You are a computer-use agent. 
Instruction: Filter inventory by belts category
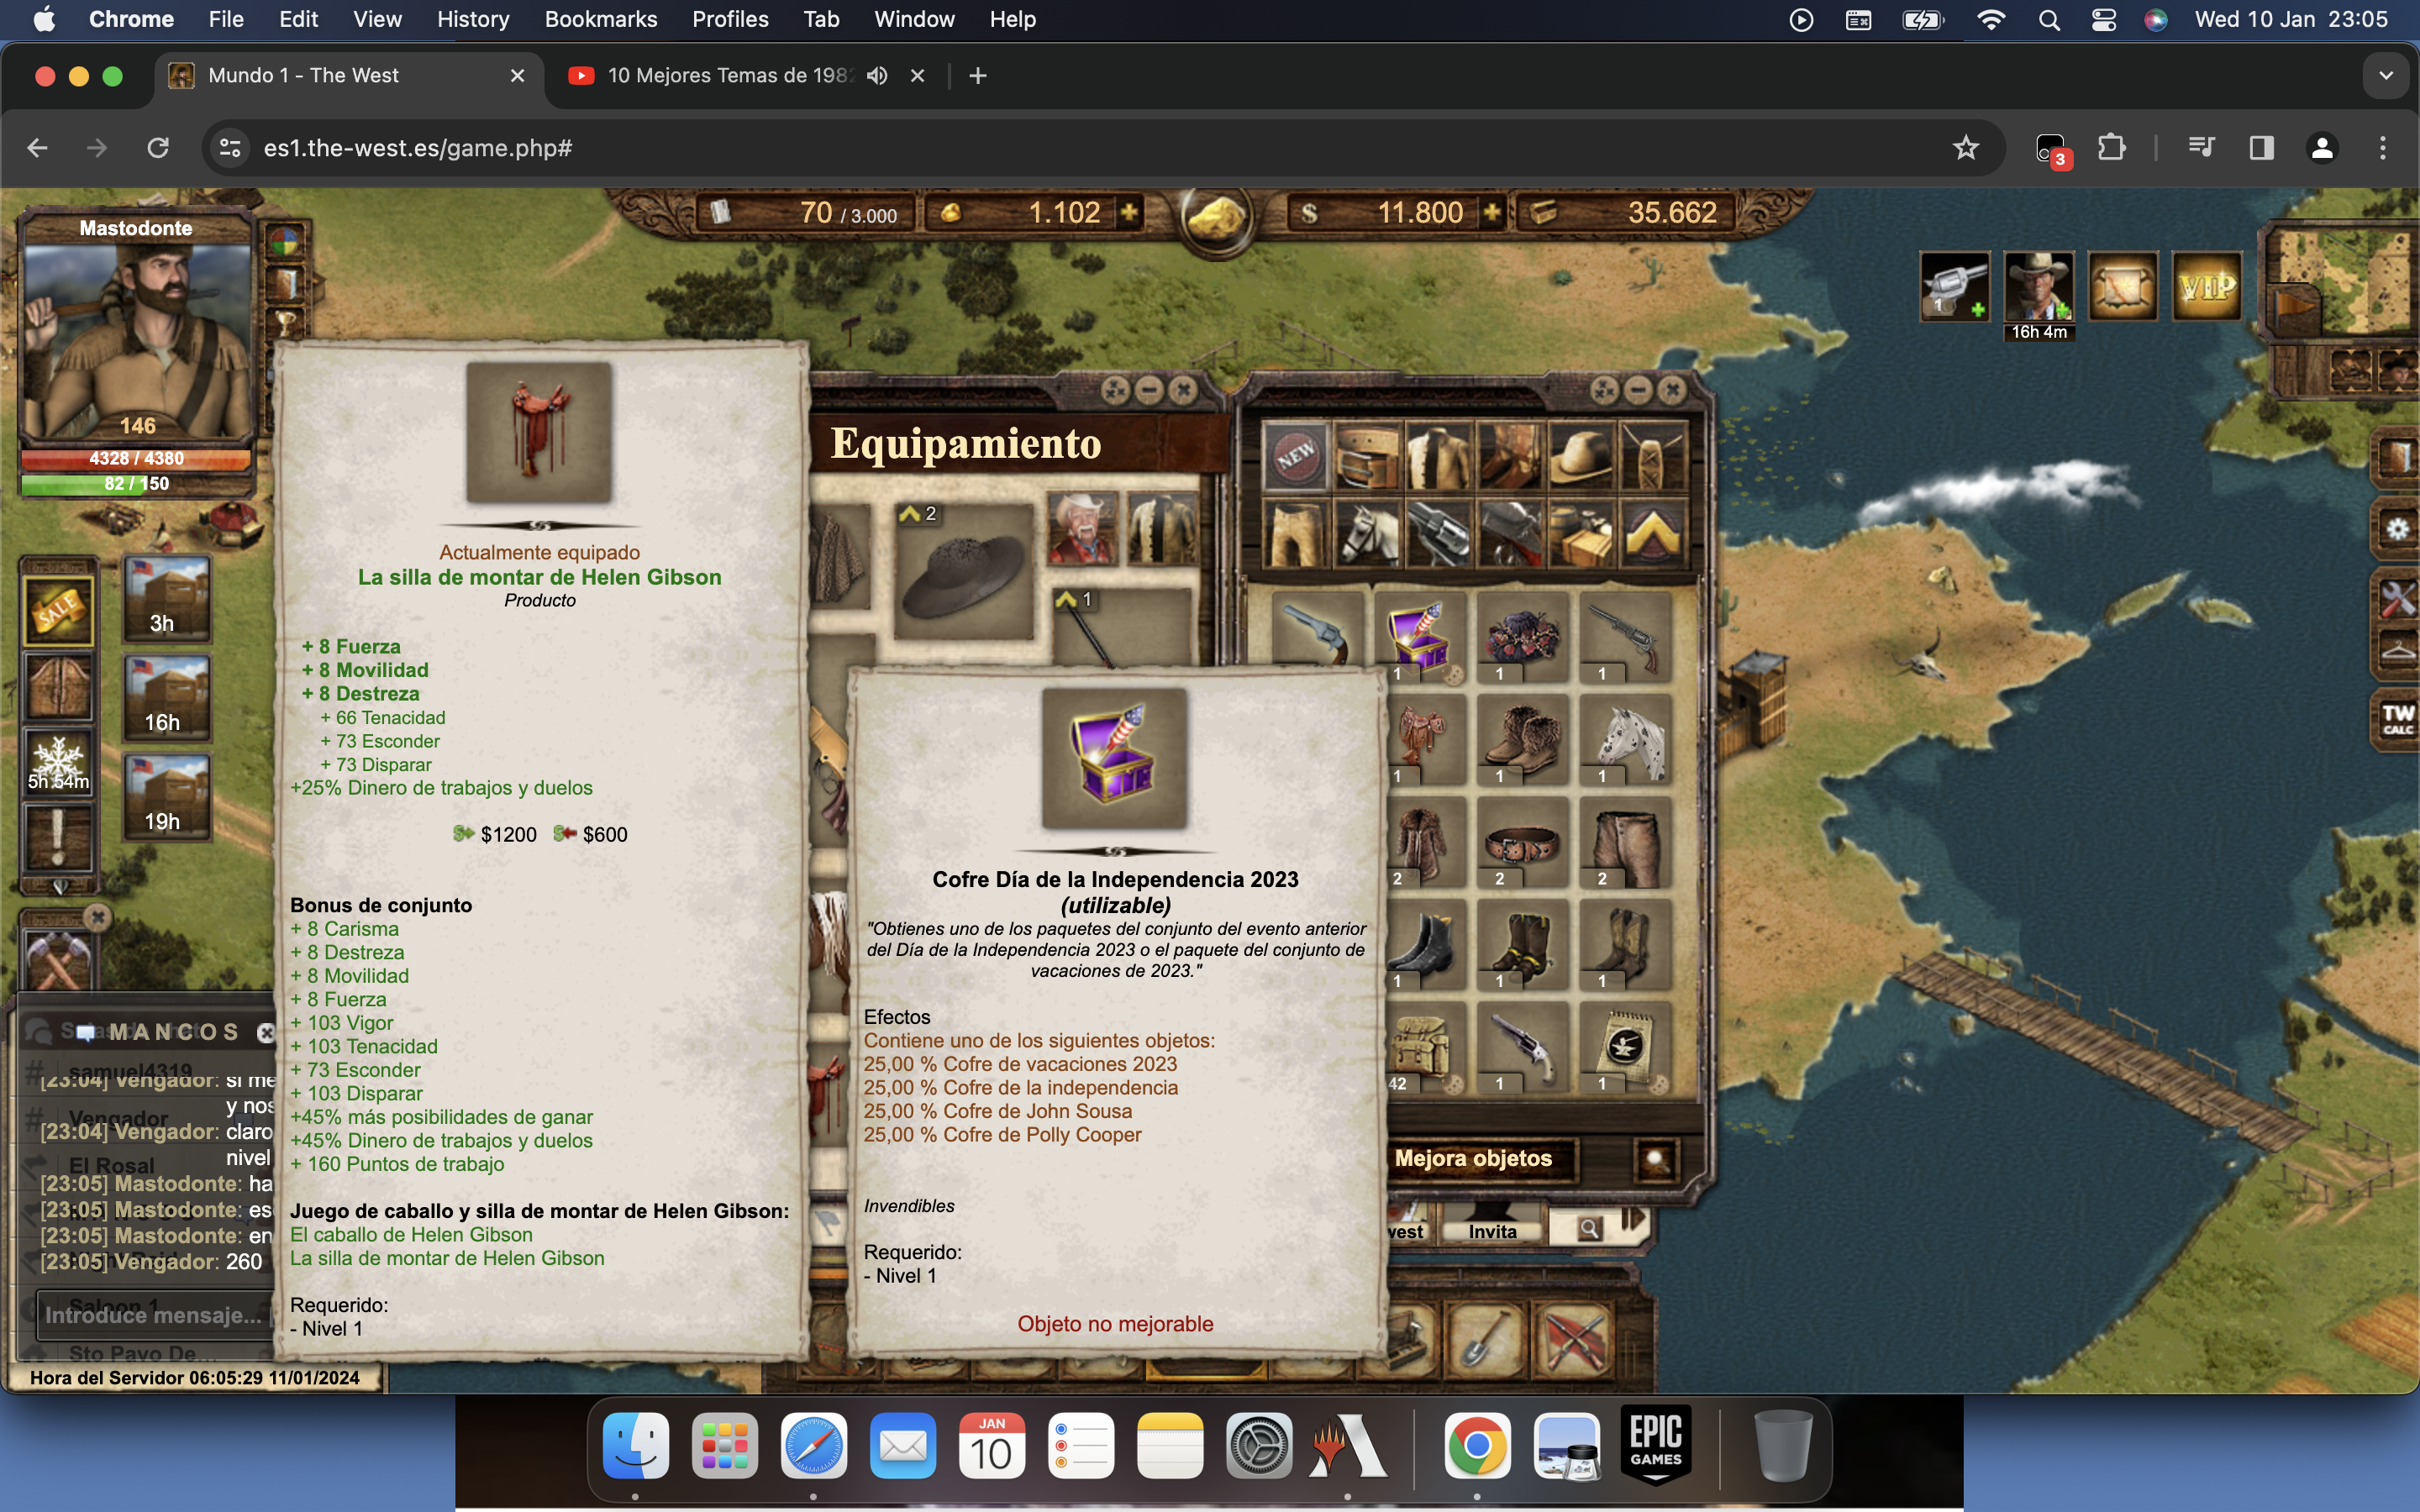(x=1366, y=458)
